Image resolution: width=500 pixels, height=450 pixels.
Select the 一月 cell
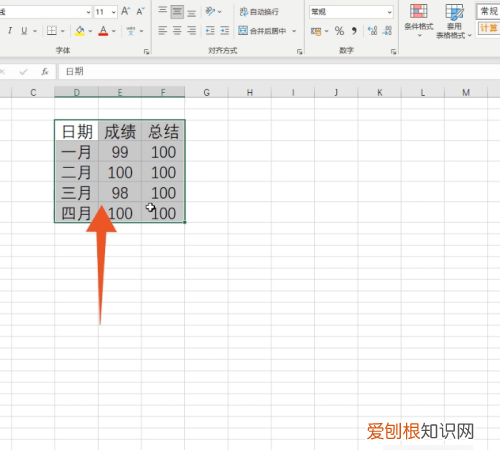77,151
